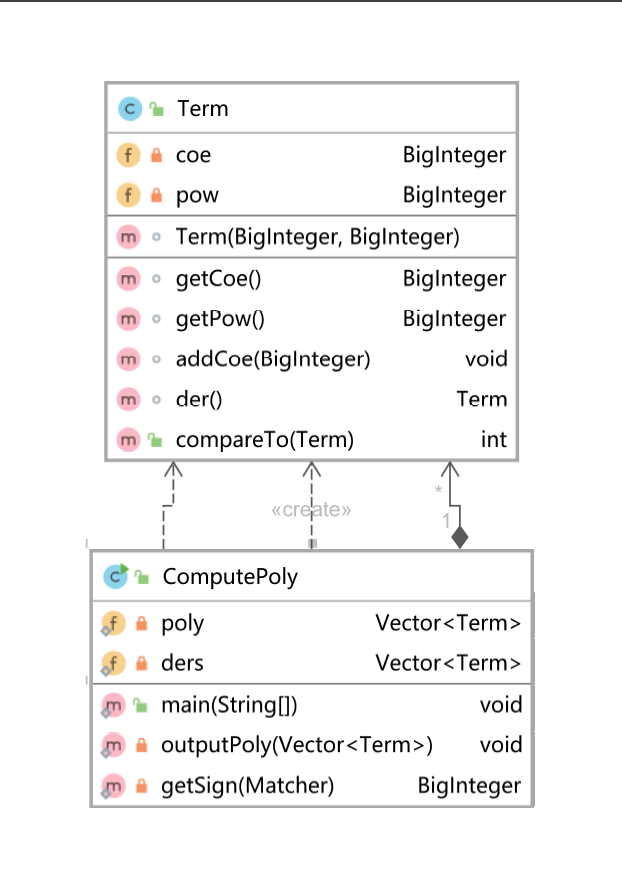Click the runnable class icon beside ComputePoly
This screenshot has height=887, width=622.
pyautogui.click(x=116, y=576)
